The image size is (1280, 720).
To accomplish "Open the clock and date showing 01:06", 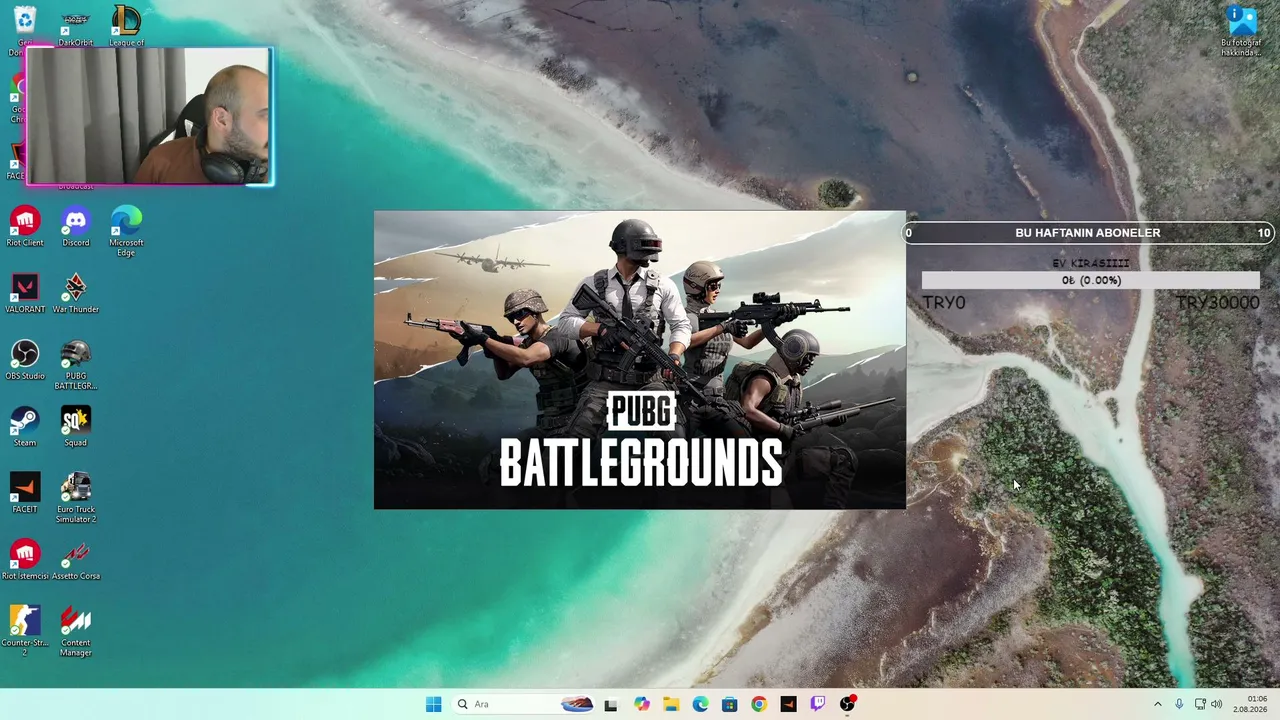I will (1251, 704).
